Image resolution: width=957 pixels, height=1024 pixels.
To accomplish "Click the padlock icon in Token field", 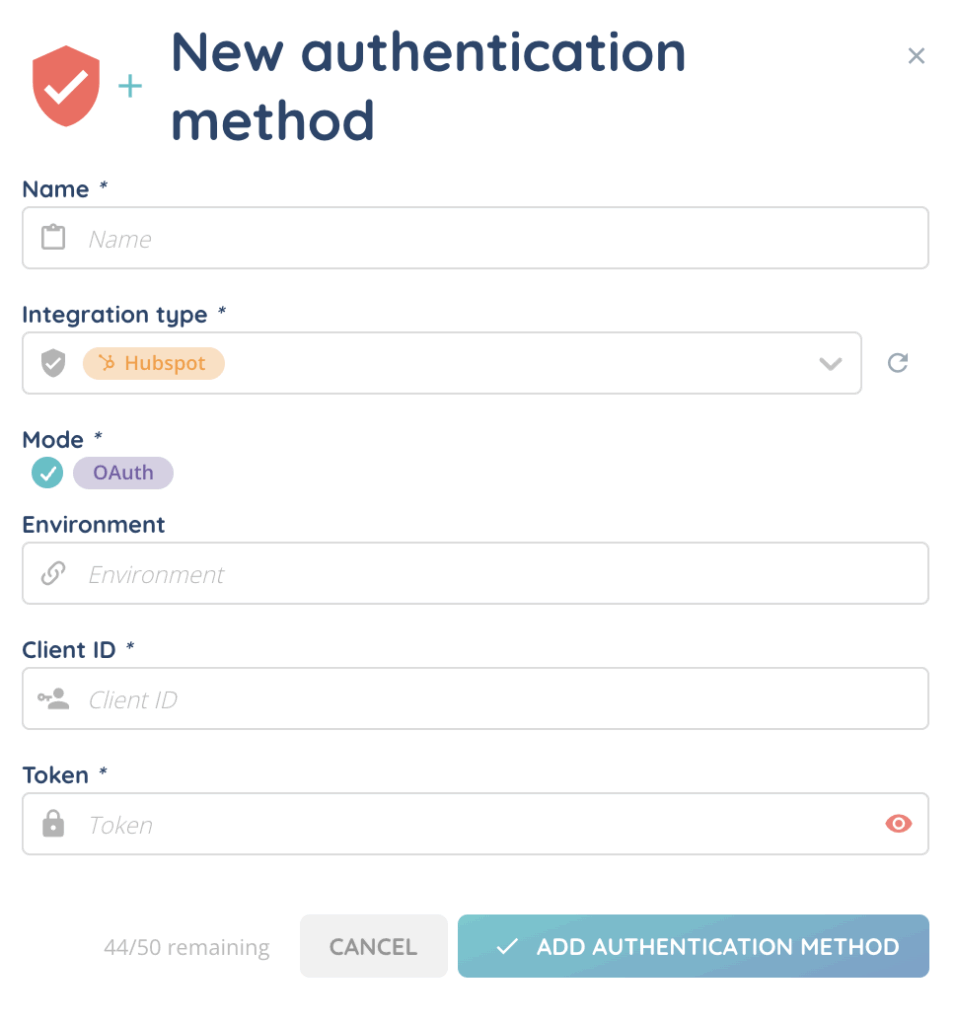I will 53,824.
